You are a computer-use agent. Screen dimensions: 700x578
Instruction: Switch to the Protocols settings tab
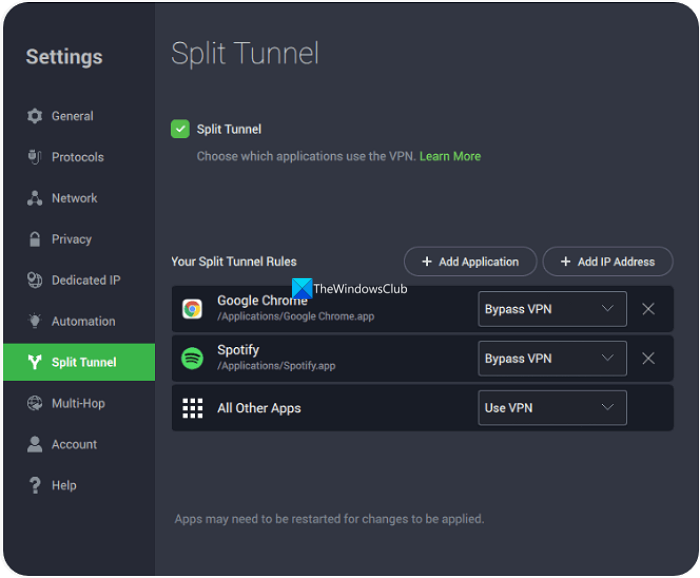[77, 157]
